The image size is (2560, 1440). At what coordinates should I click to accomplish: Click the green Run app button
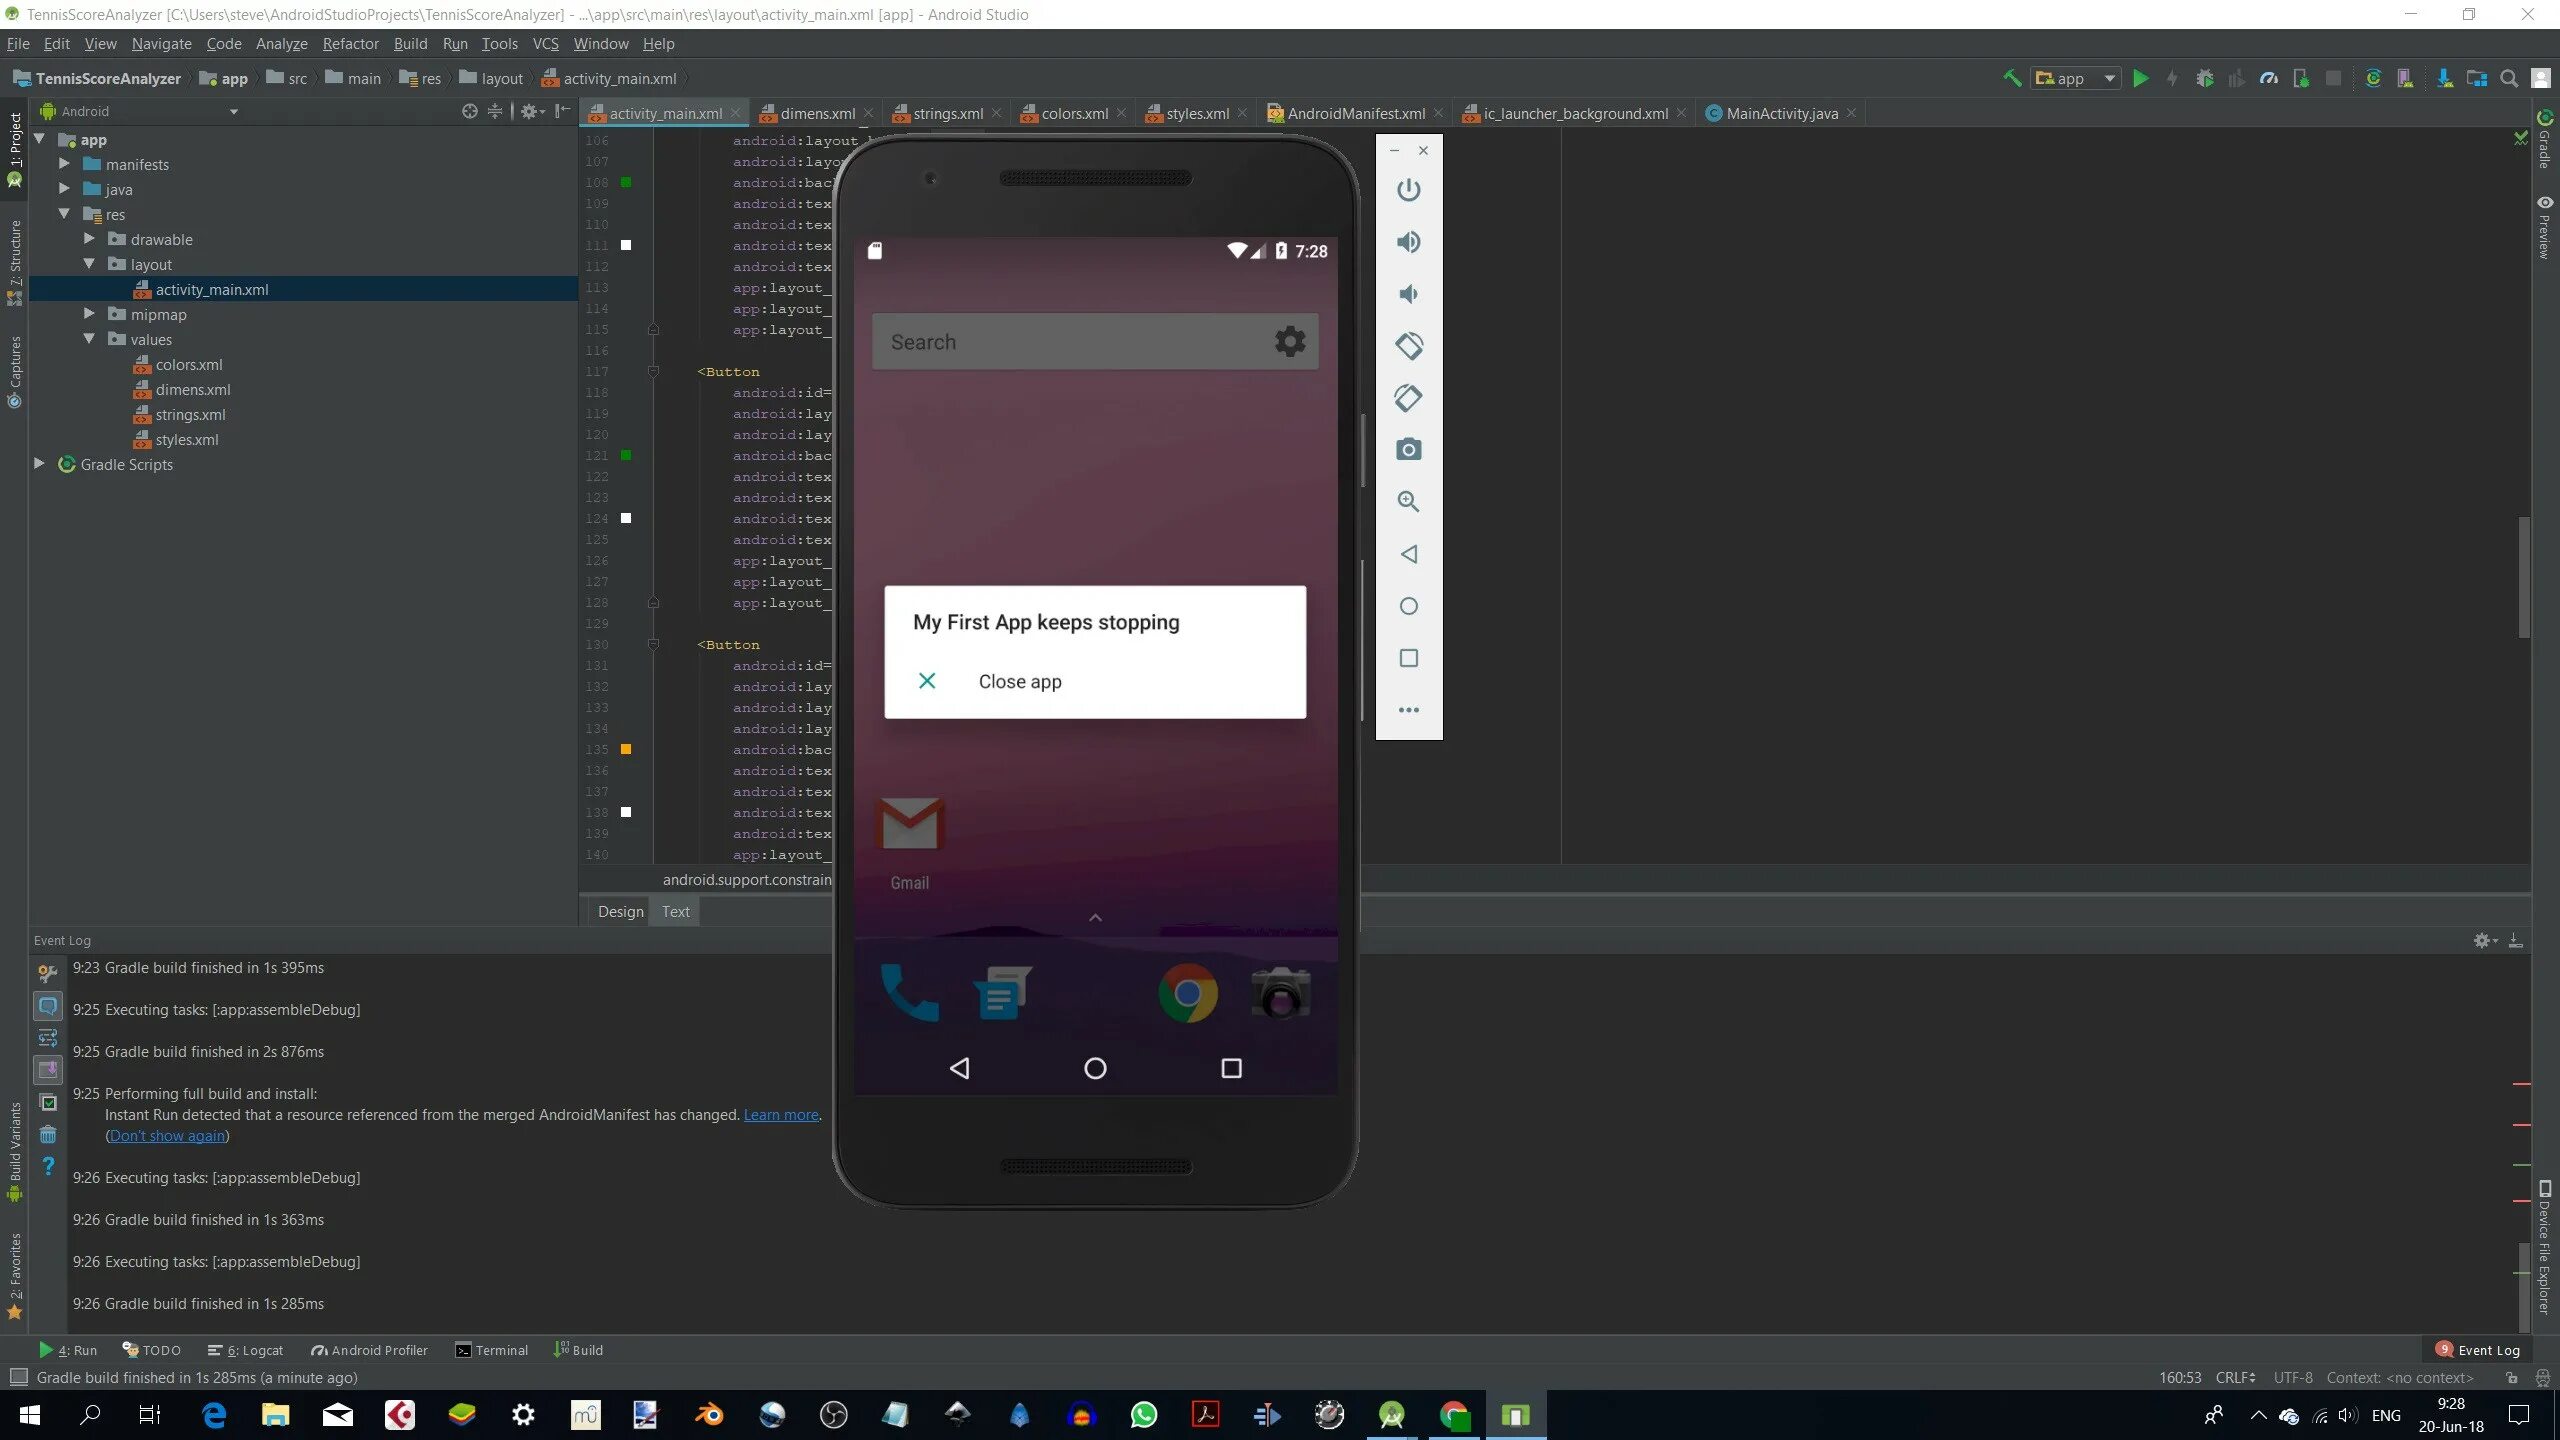[x=2140, y=78]
